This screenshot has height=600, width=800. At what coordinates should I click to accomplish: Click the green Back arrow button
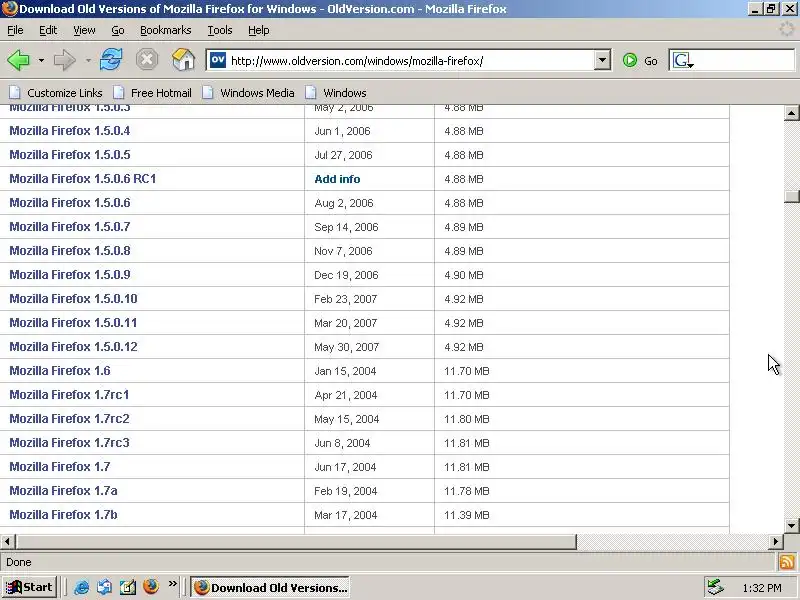[x=19, y=60]
